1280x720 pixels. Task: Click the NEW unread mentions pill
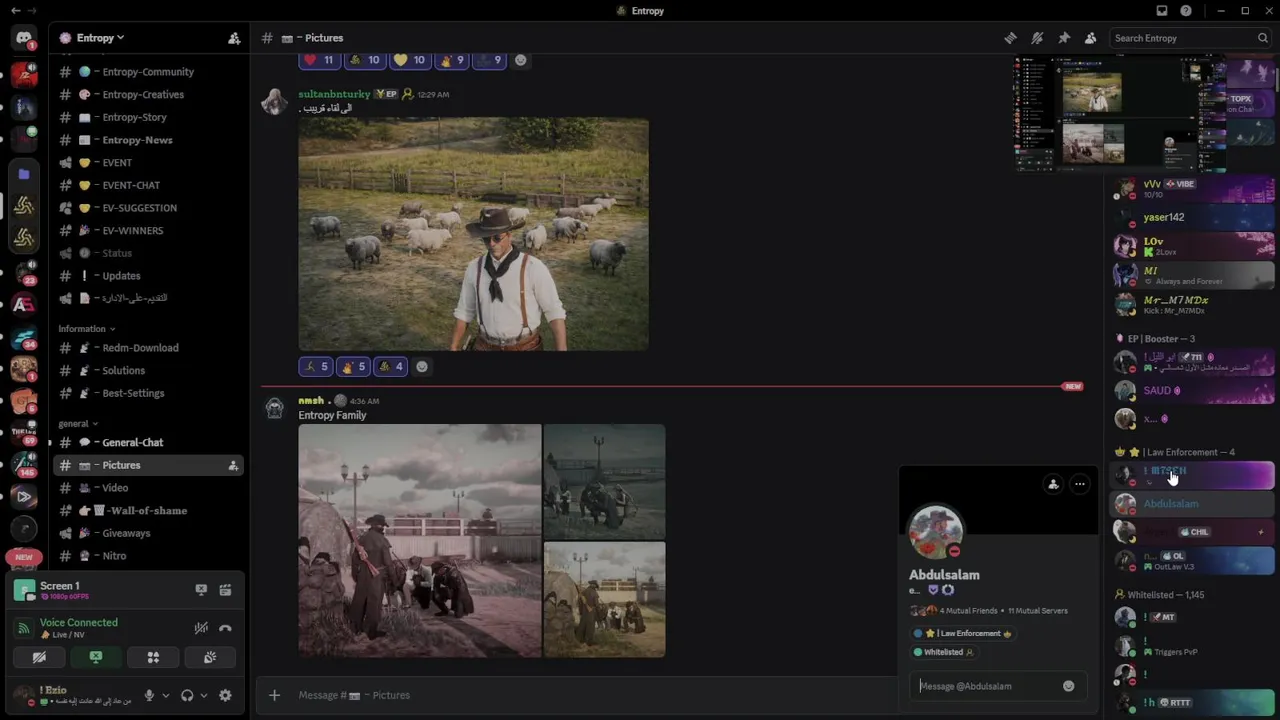24,557
